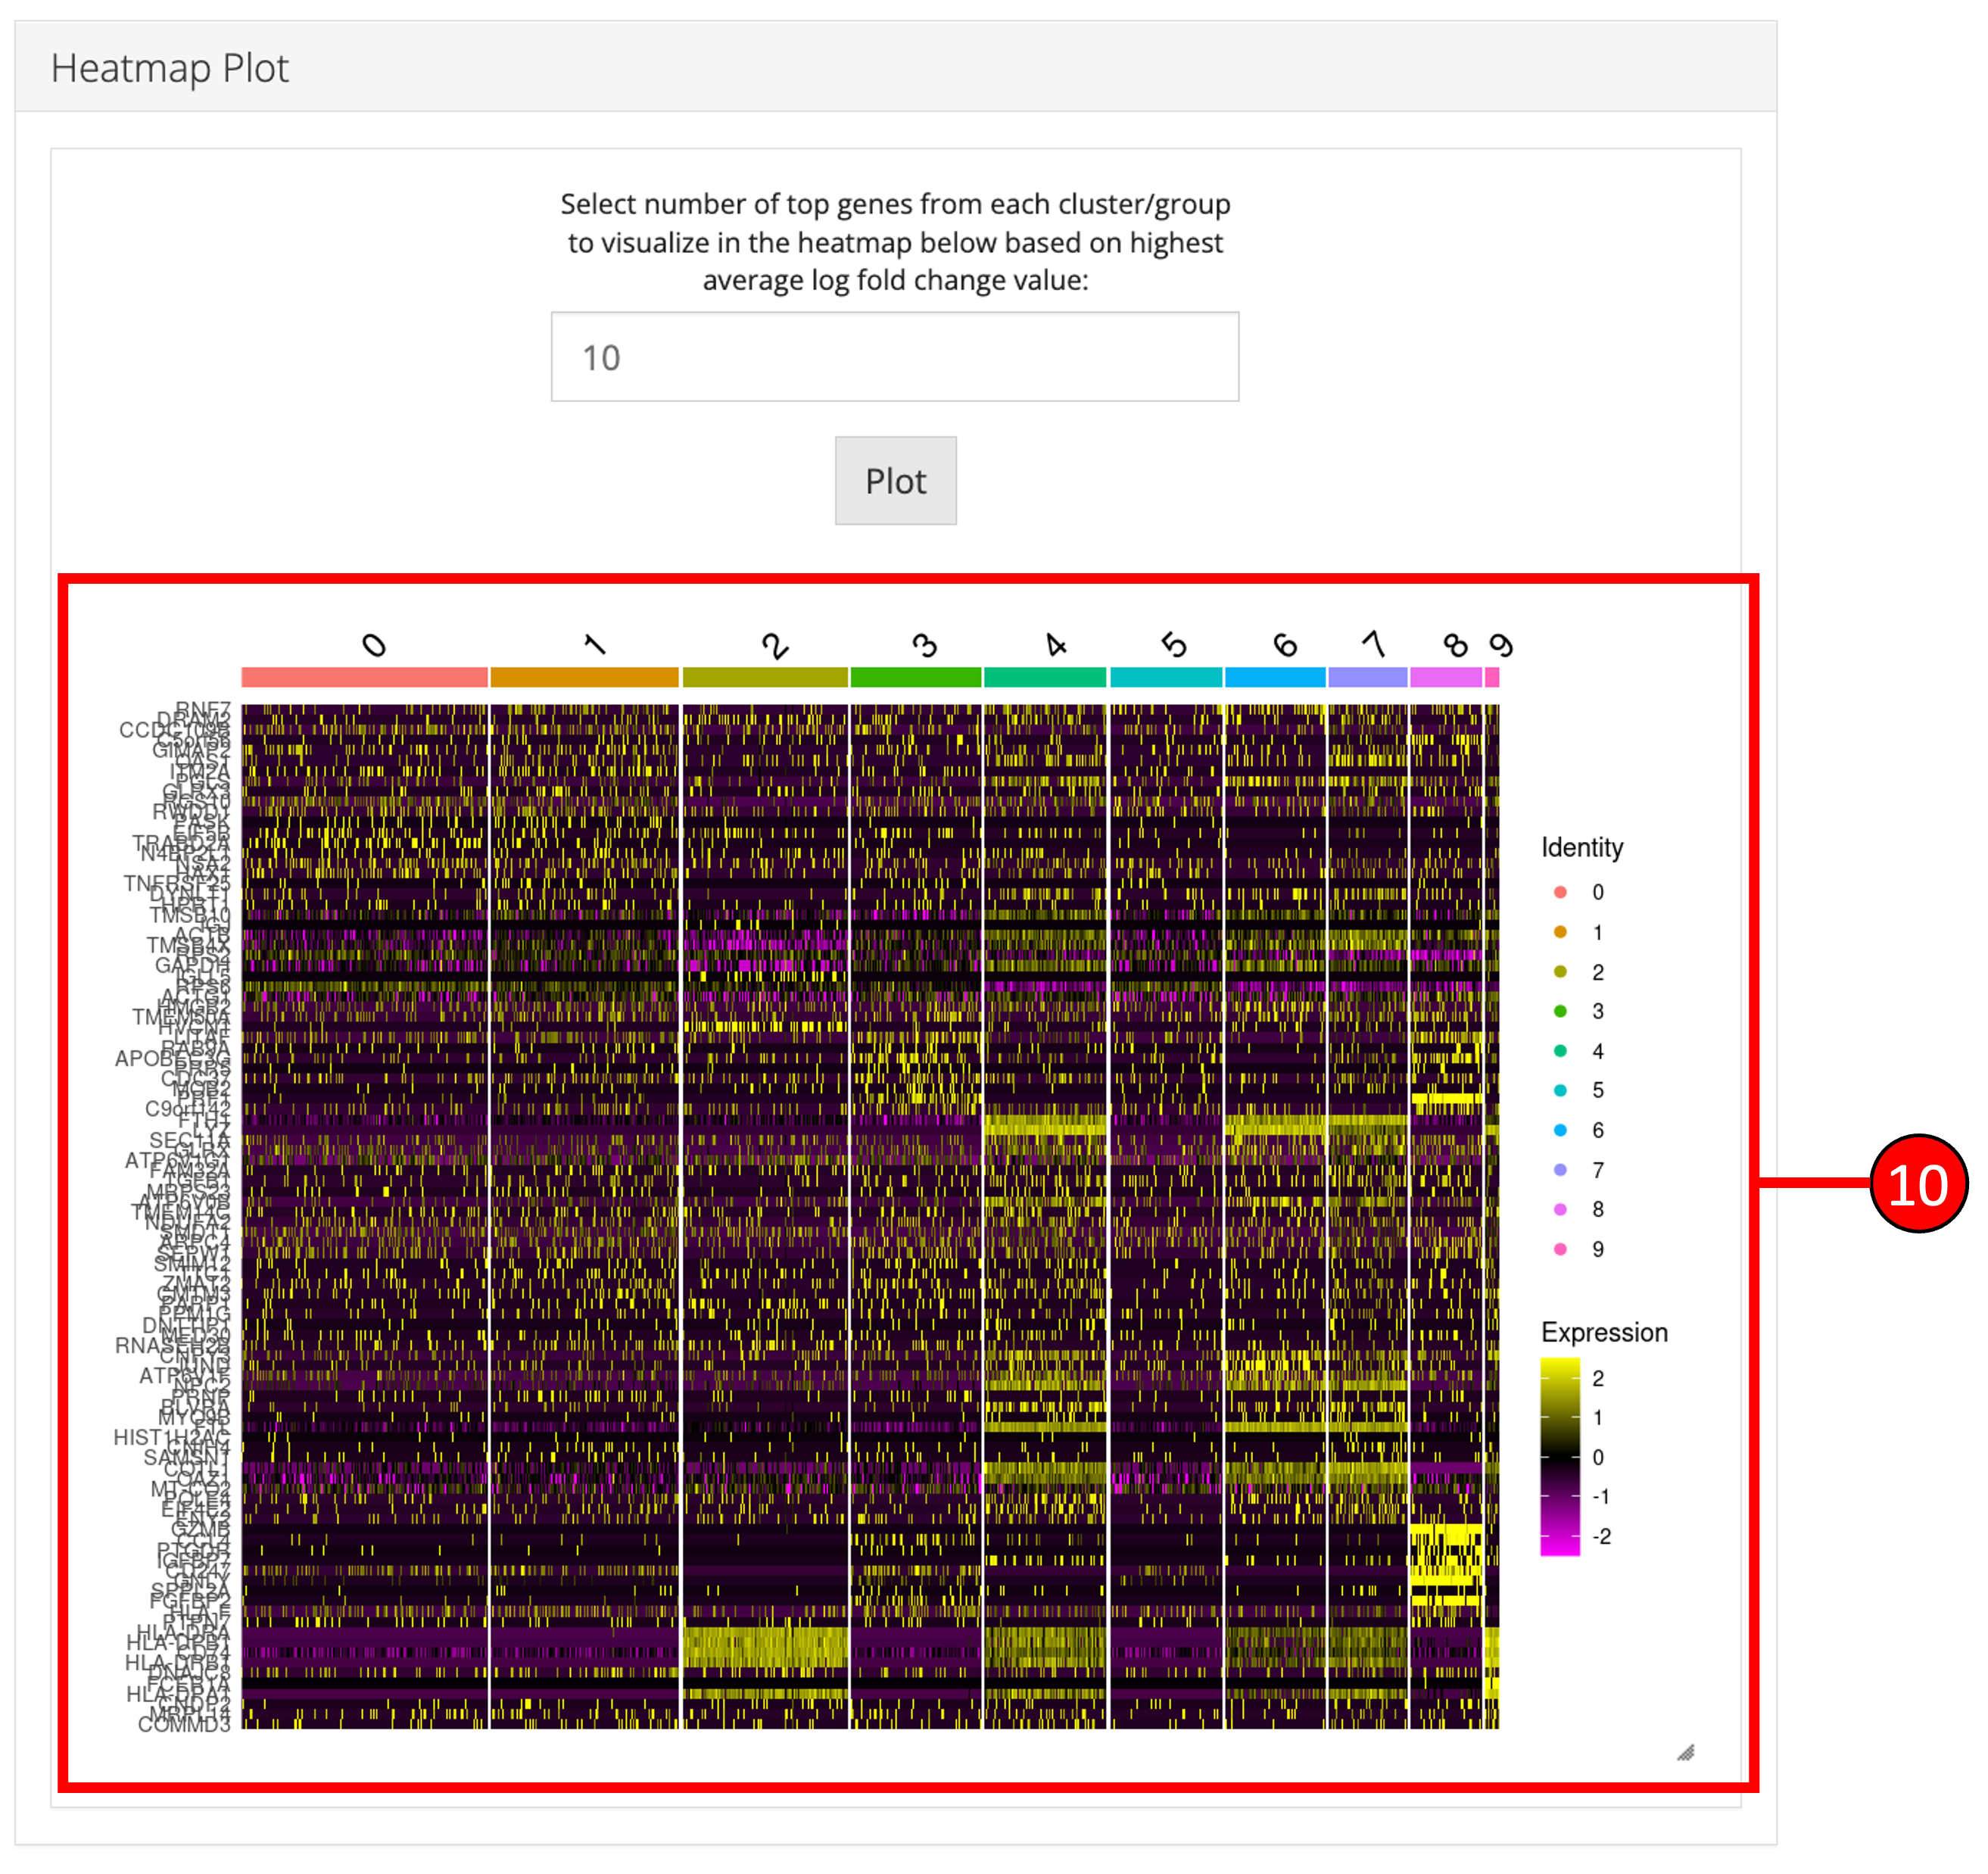
Task: Click the Plot button
Action: point(895,481)
